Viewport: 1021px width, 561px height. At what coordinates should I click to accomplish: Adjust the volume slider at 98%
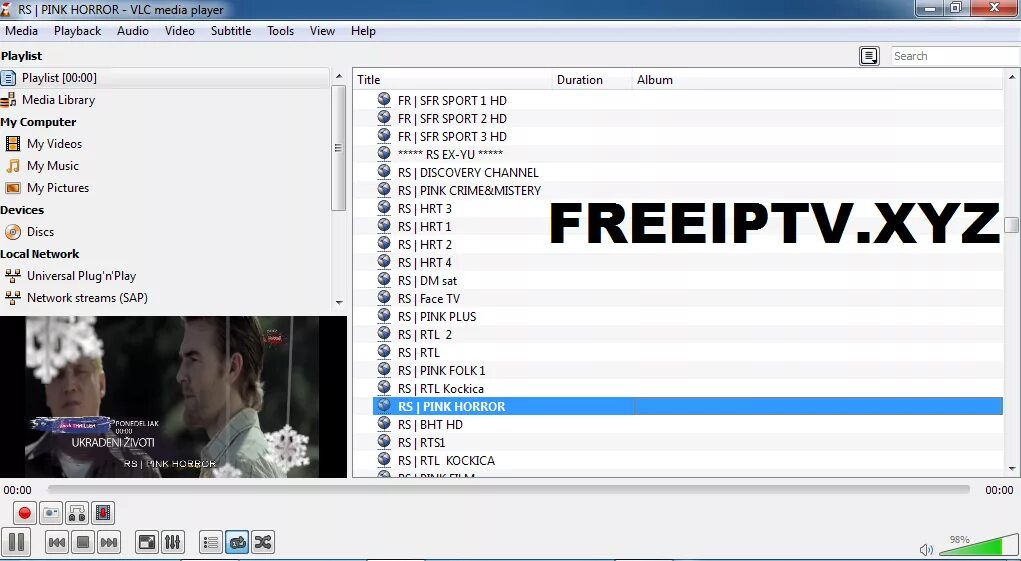pyautogui.click(x=977, y=545)
